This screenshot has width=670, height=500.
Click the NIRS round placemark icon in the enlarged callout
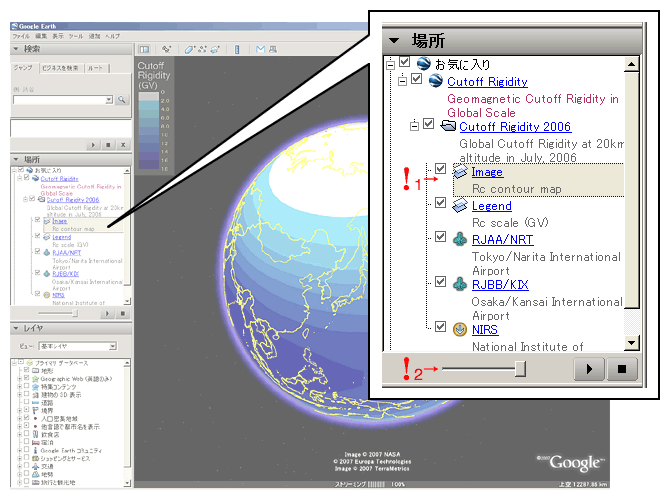[460, 329]
